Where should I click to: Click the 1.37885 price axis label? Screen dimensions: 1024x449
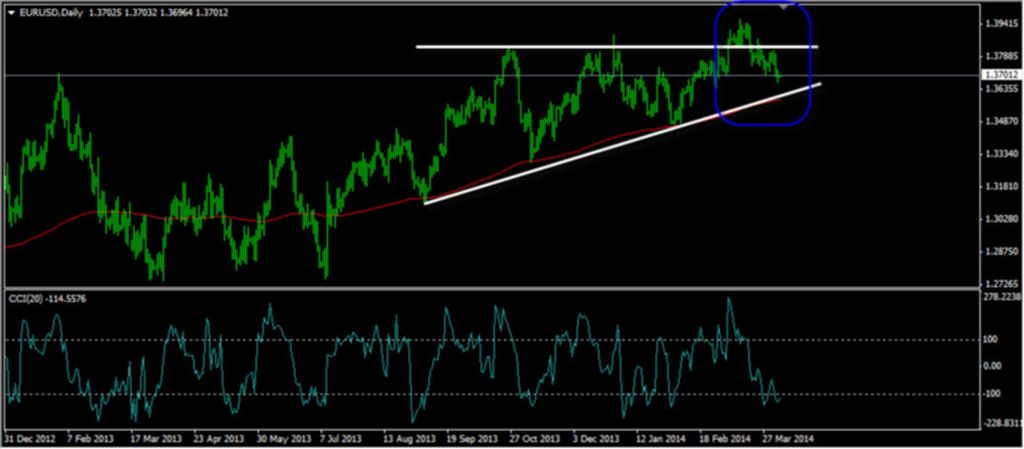1000,57
